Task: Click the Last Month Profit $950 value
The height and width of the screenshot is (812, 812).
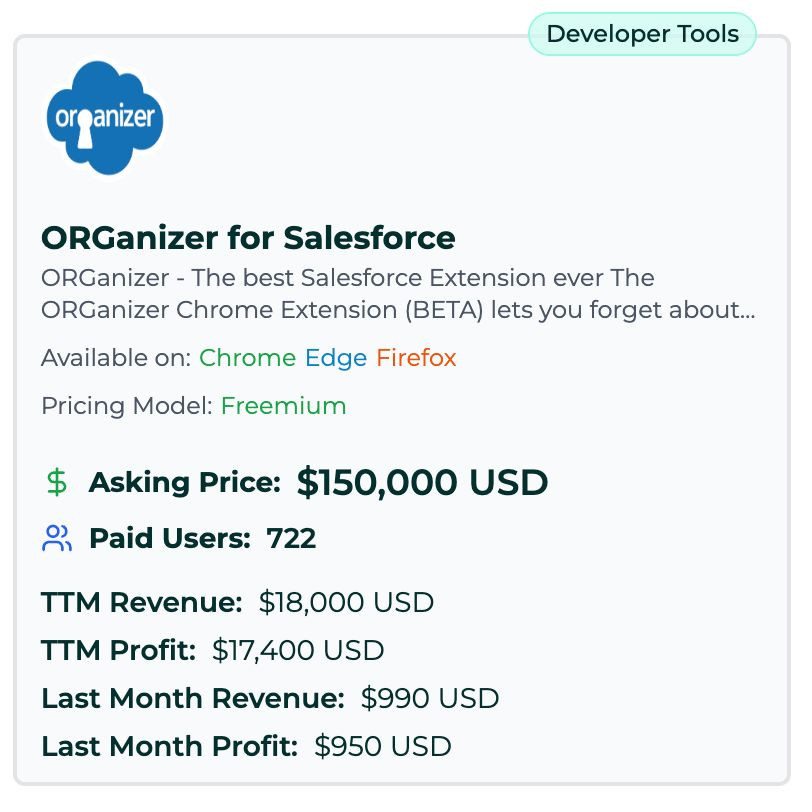Action: 383,746
